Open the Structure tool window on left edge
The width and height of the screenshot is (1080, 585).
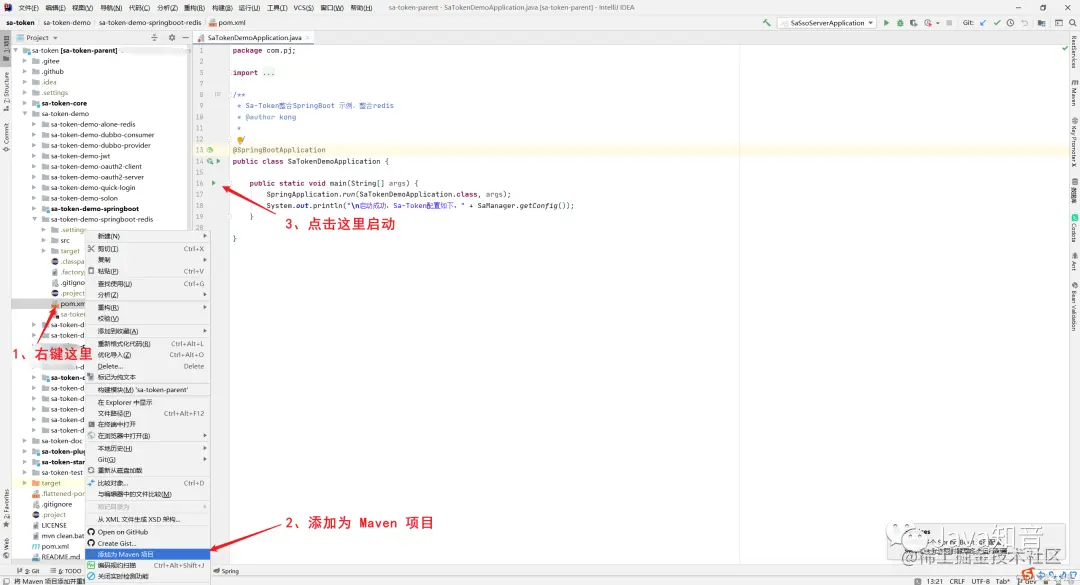6,92
